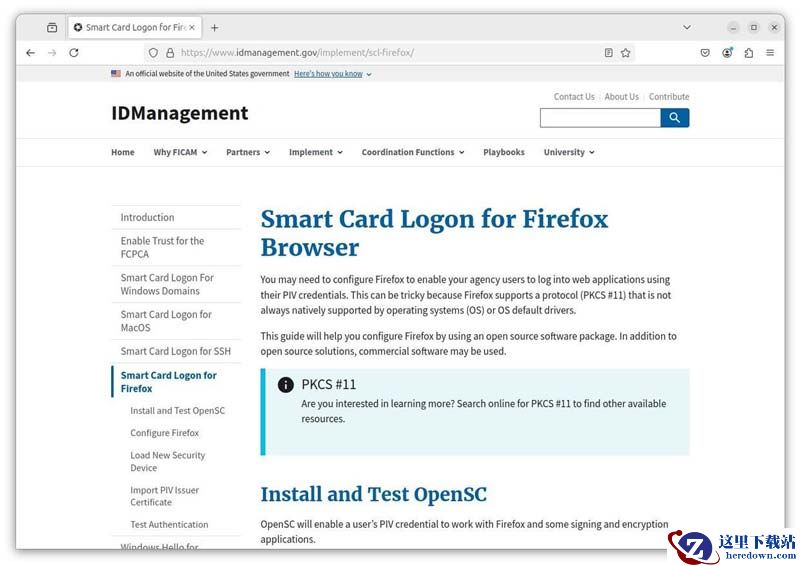Viewport: 800px width, 566px height.
Task: Go to the Home nav item
Action: [123, 152]
